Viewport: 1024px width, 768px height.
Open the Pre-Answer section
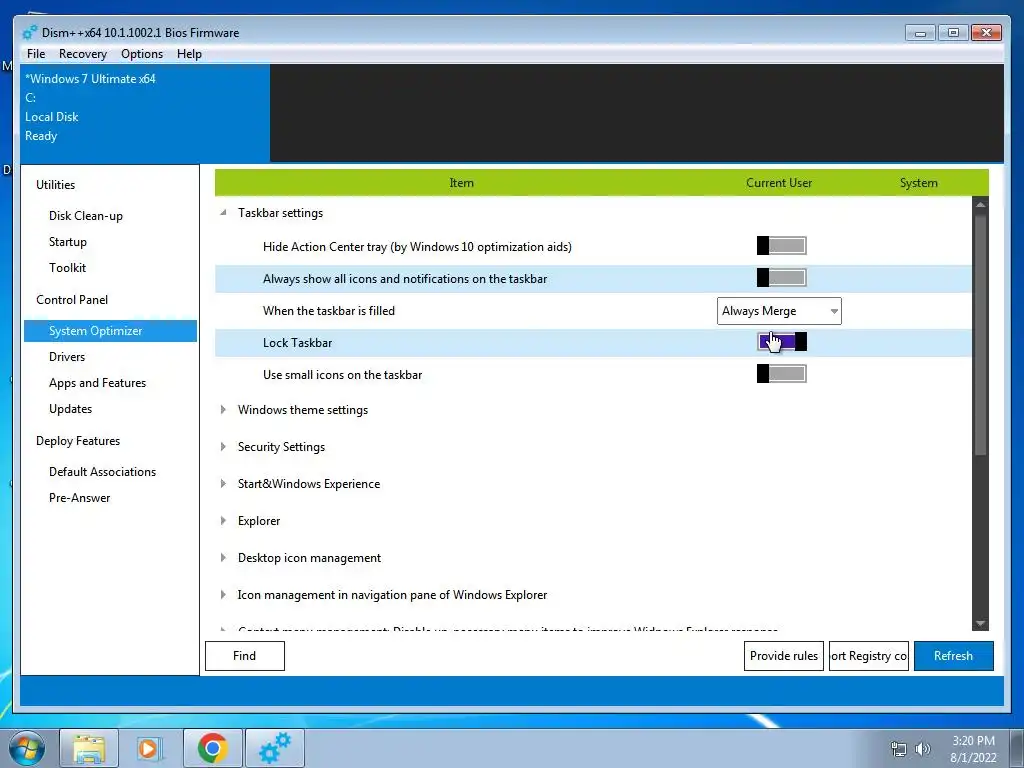pos(79,498)
